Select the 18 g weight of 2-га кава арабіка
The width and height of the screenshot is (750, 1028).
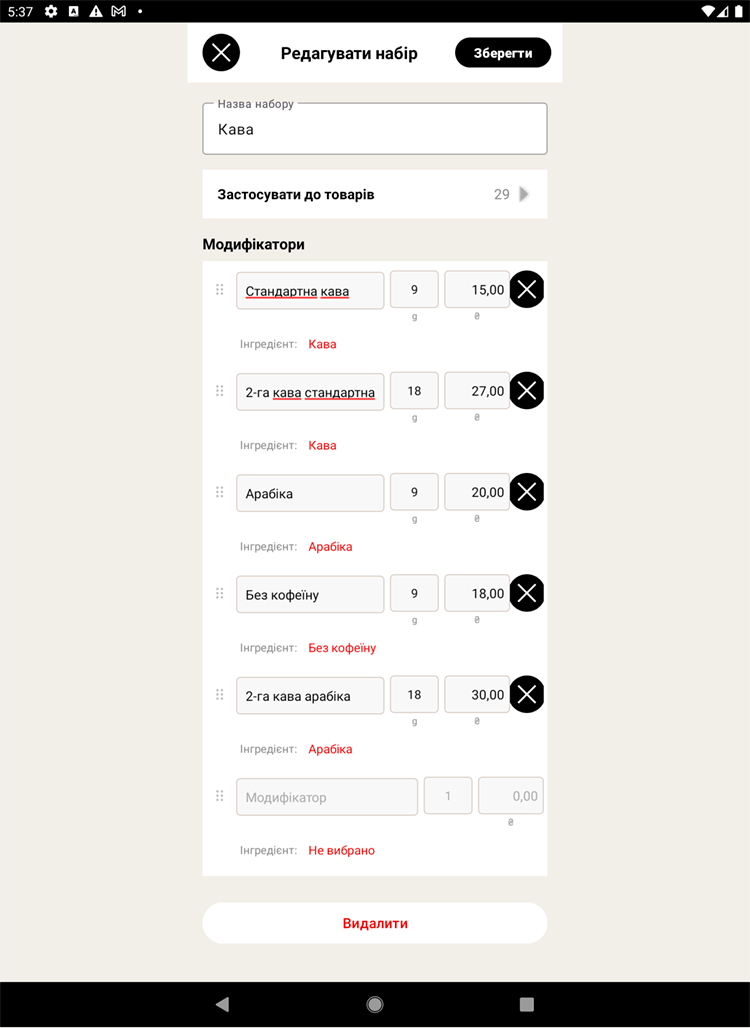coord(414,694)
